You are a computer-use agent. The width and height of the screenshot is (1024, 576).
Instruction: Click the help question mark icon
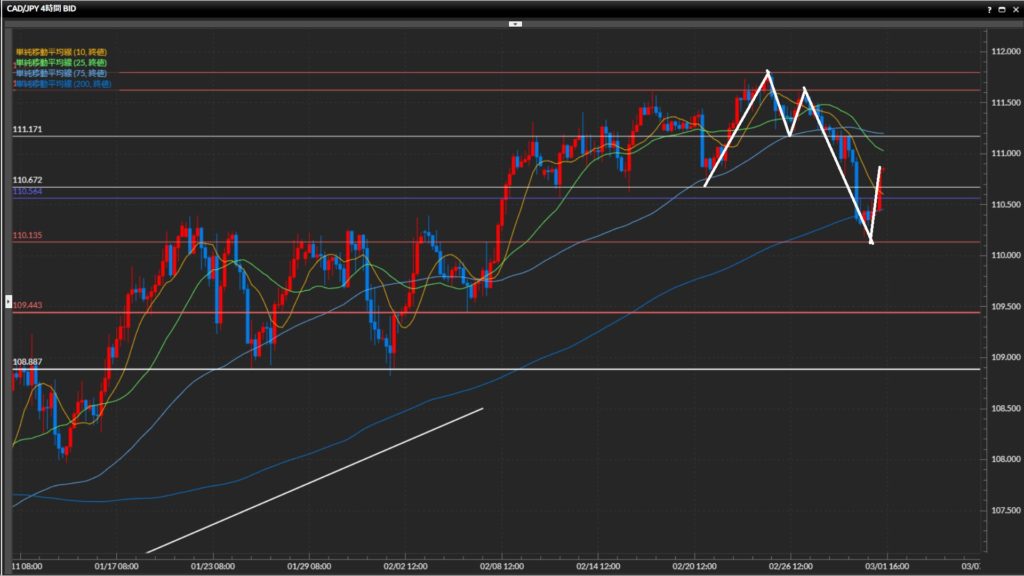coord(989,8)
